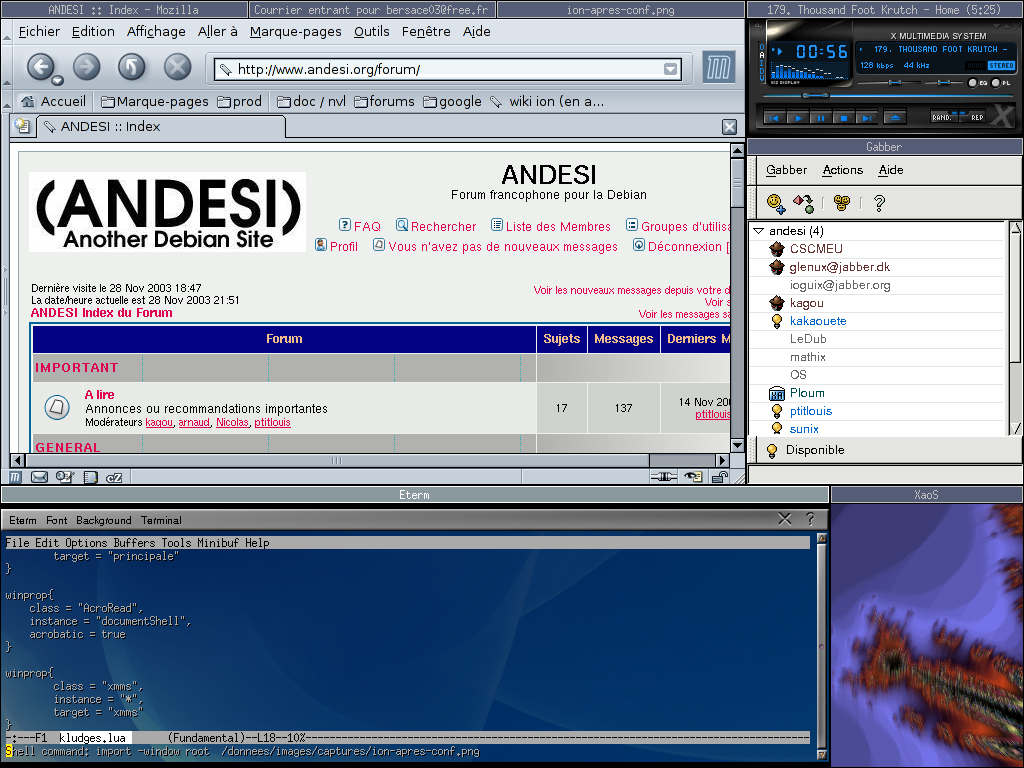Skip to next track in XMMS
Screen dimensions: 1024x768
pyautogui.click(x=866, y=118)
